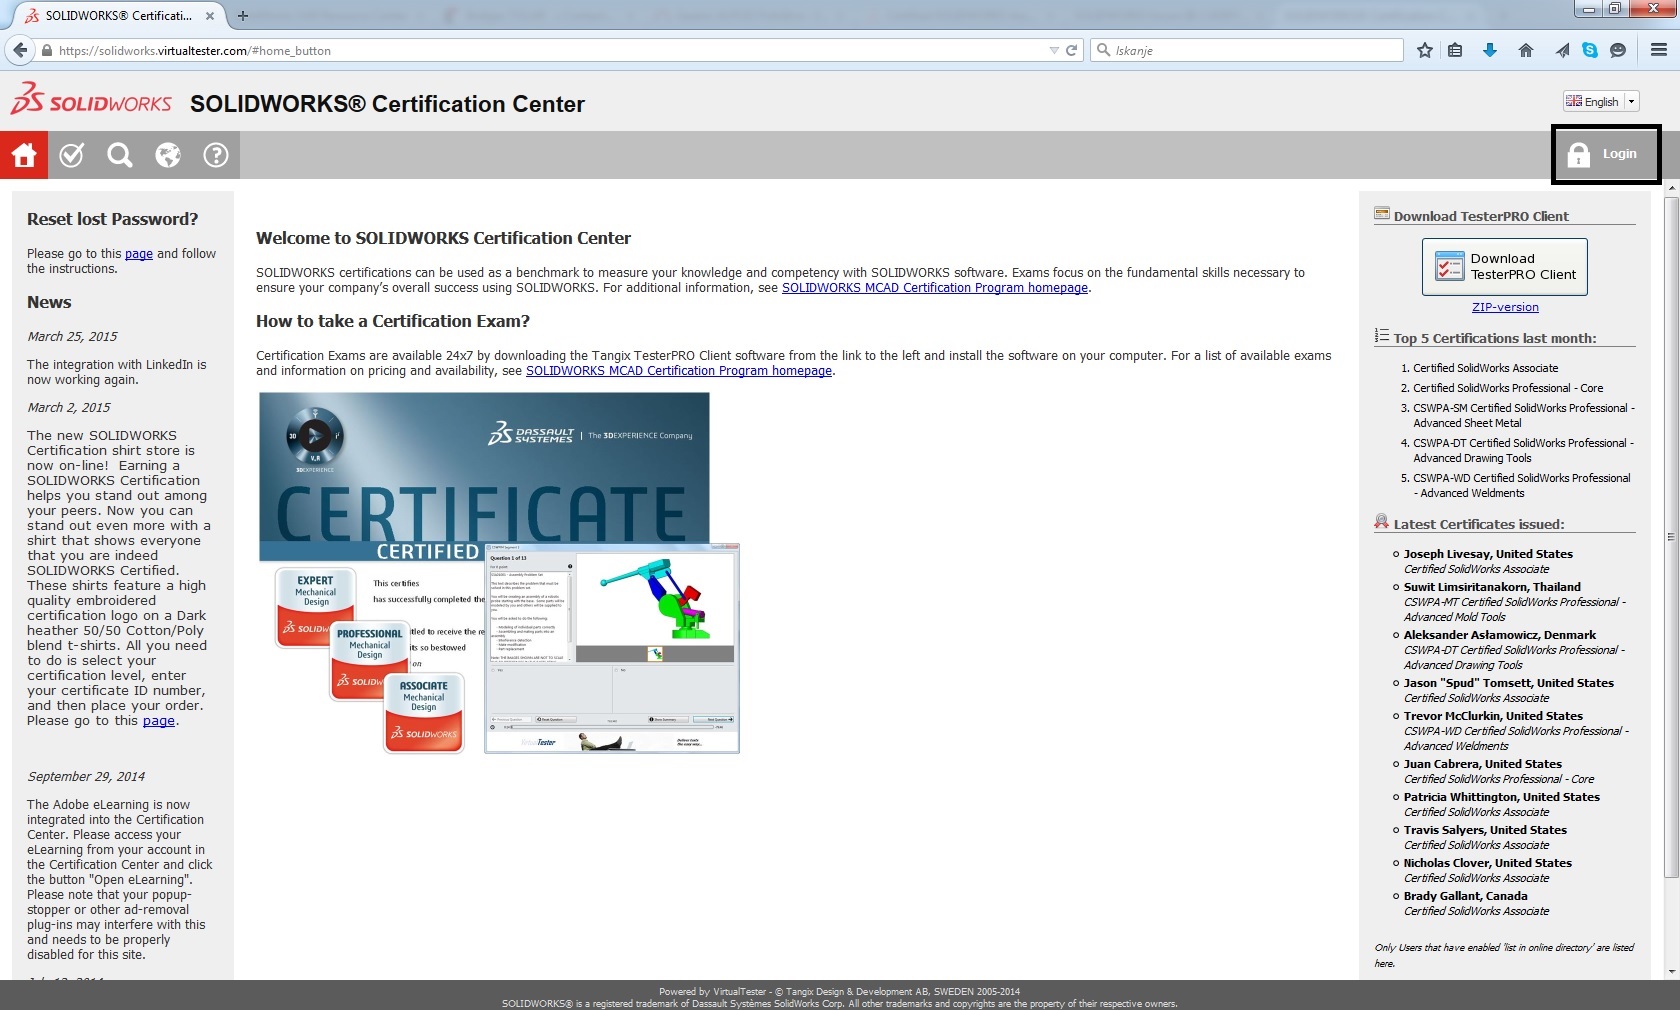The height and width of the screenshot is (1010, 1680).
Task: Reload the page with refresh icon
Action: pyautogui.click(x=1072, y=50)
